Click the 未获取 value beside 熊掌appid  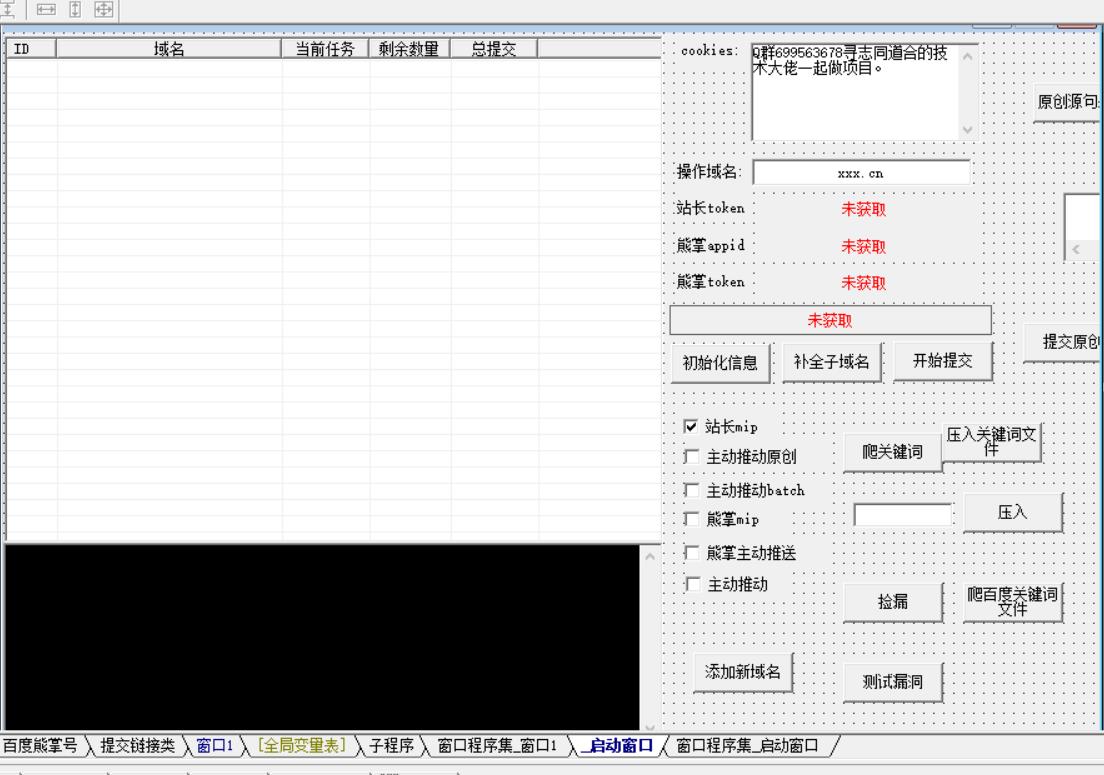pyautogui.click(x=863, y=246)
